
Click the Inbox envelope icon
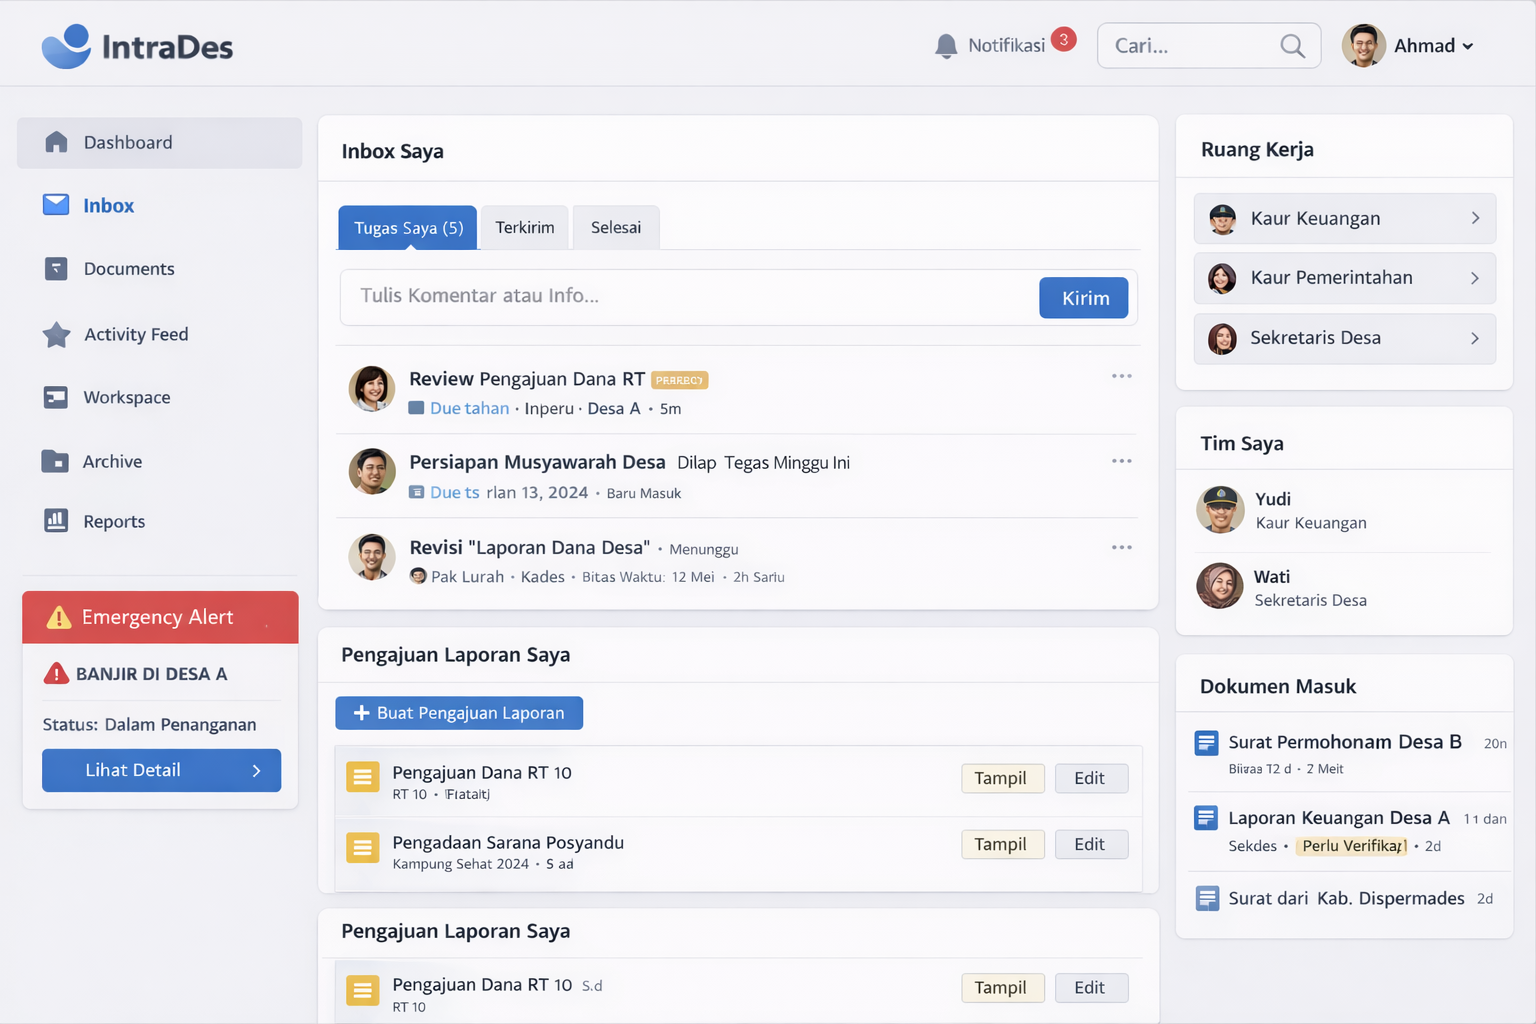(56, 205)
